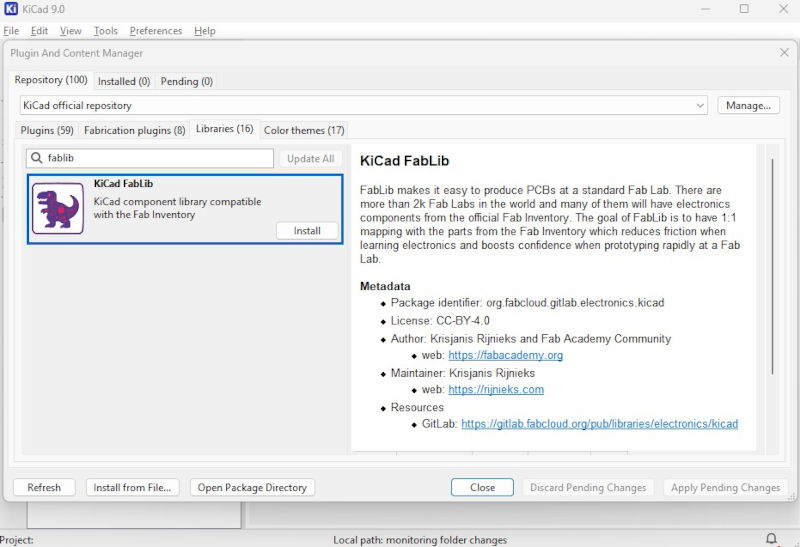800x547 pixels.
Task: Open the https://fabacademy.org link
Action: pos(506,355)
